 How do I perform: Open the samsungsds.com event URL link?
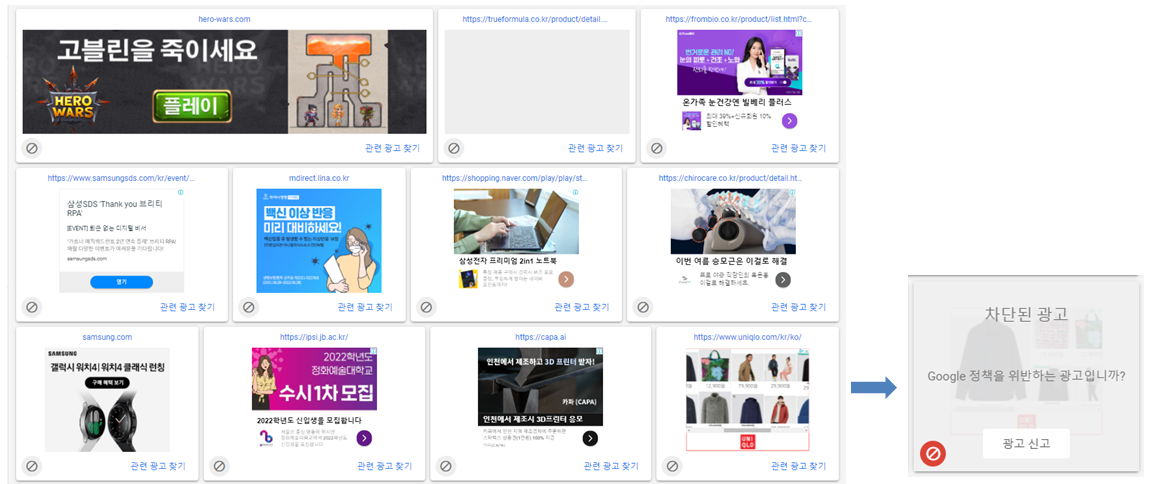tap(121, 178)
